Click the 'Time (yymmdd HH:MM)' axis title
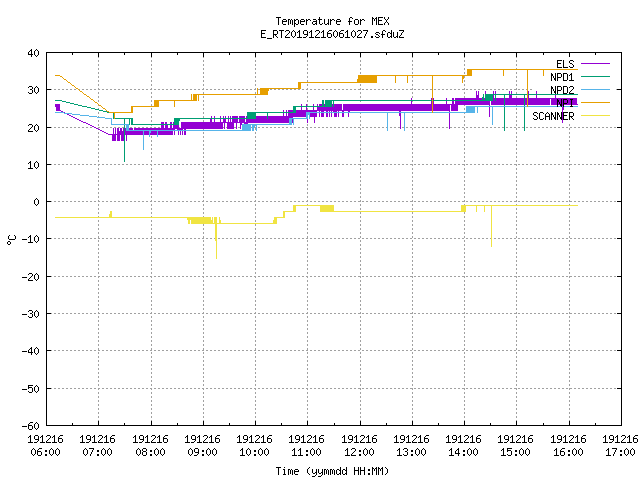 point(332,471)
